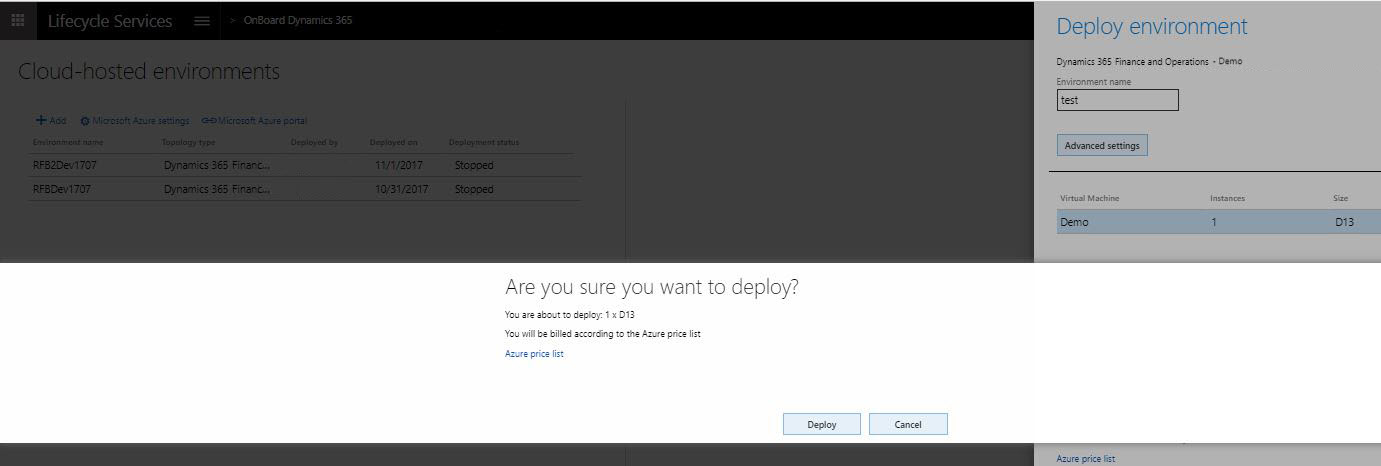
Task: Click the Azure portal chain-link icon
Action: [x=209, y=121]
